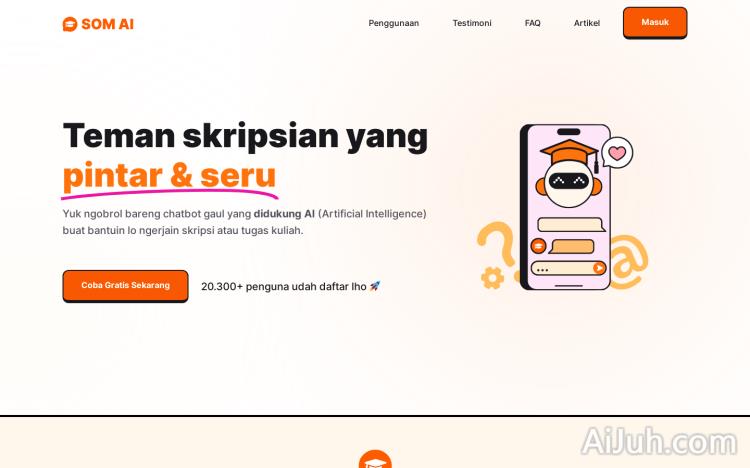The width and height of the screenshot is (750, 468).
Task: Click the heart speech bubble icon
Action: tap(617, 153)
